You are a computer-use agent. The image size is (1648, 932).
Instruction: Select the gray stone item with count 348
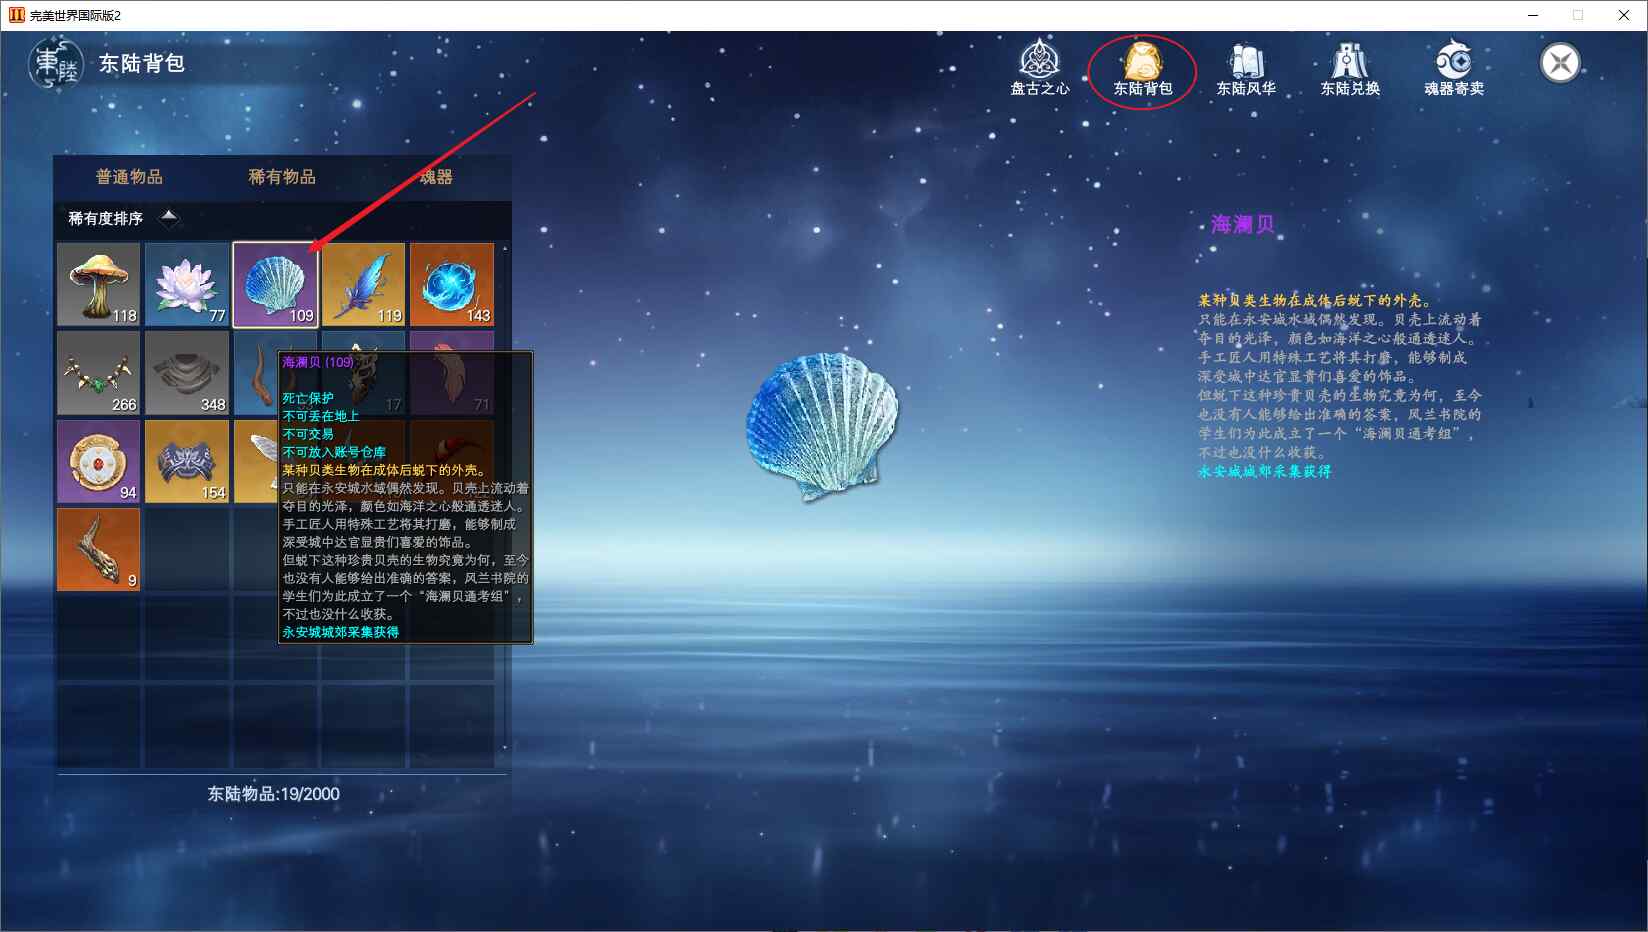coord(187,372)
